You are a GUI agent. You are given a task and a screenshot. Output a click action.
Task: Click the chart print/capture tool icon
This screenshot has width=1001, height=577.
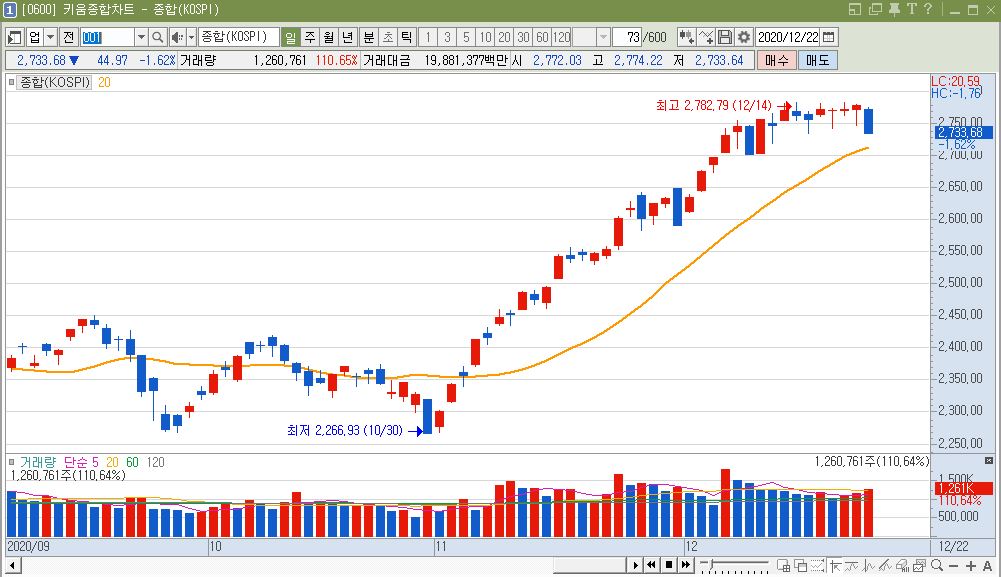(x=919, y=566)
